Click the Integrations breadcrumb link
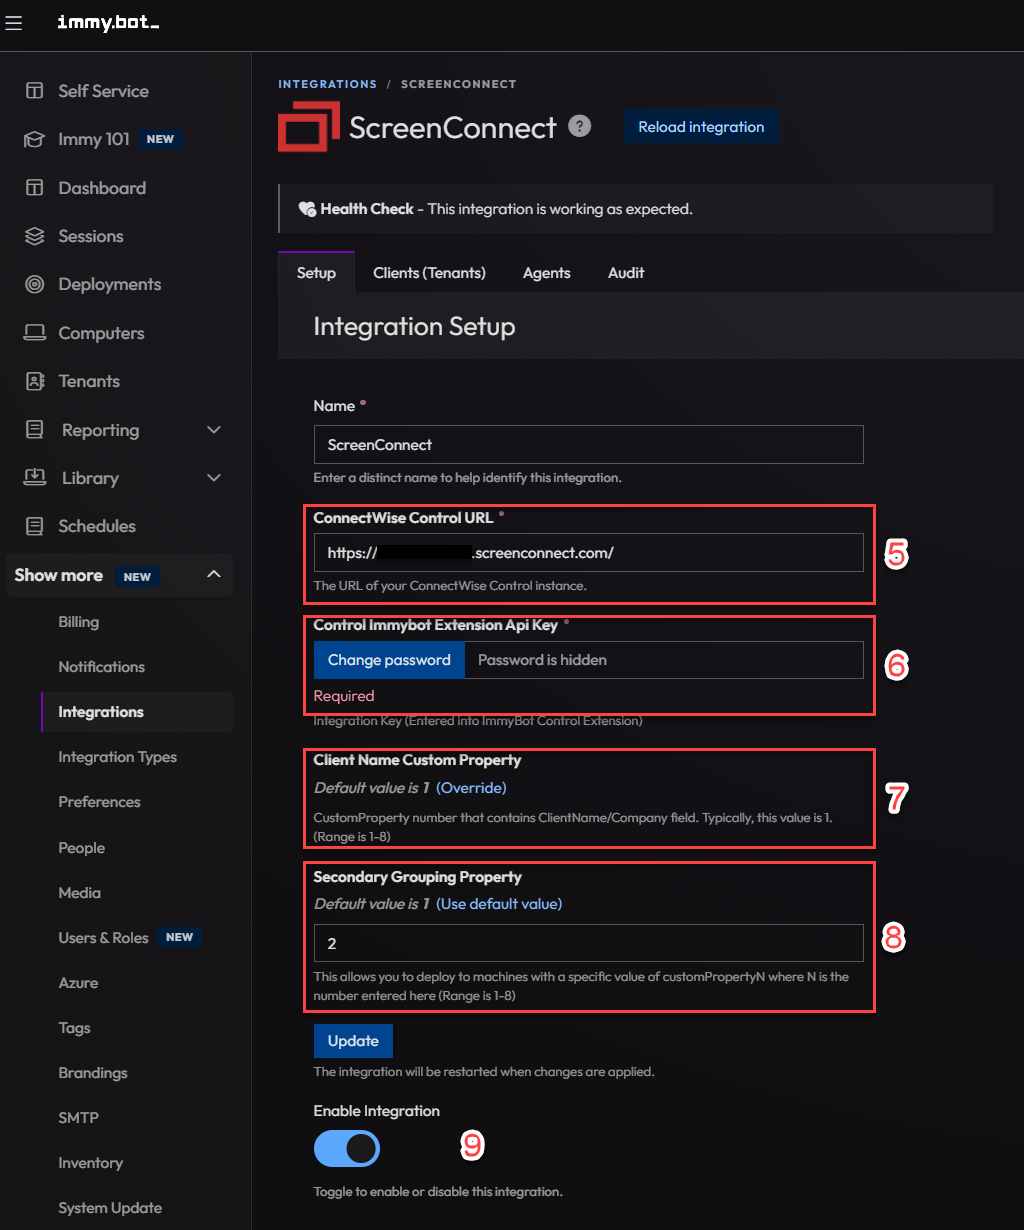 [x=327, y=84]
